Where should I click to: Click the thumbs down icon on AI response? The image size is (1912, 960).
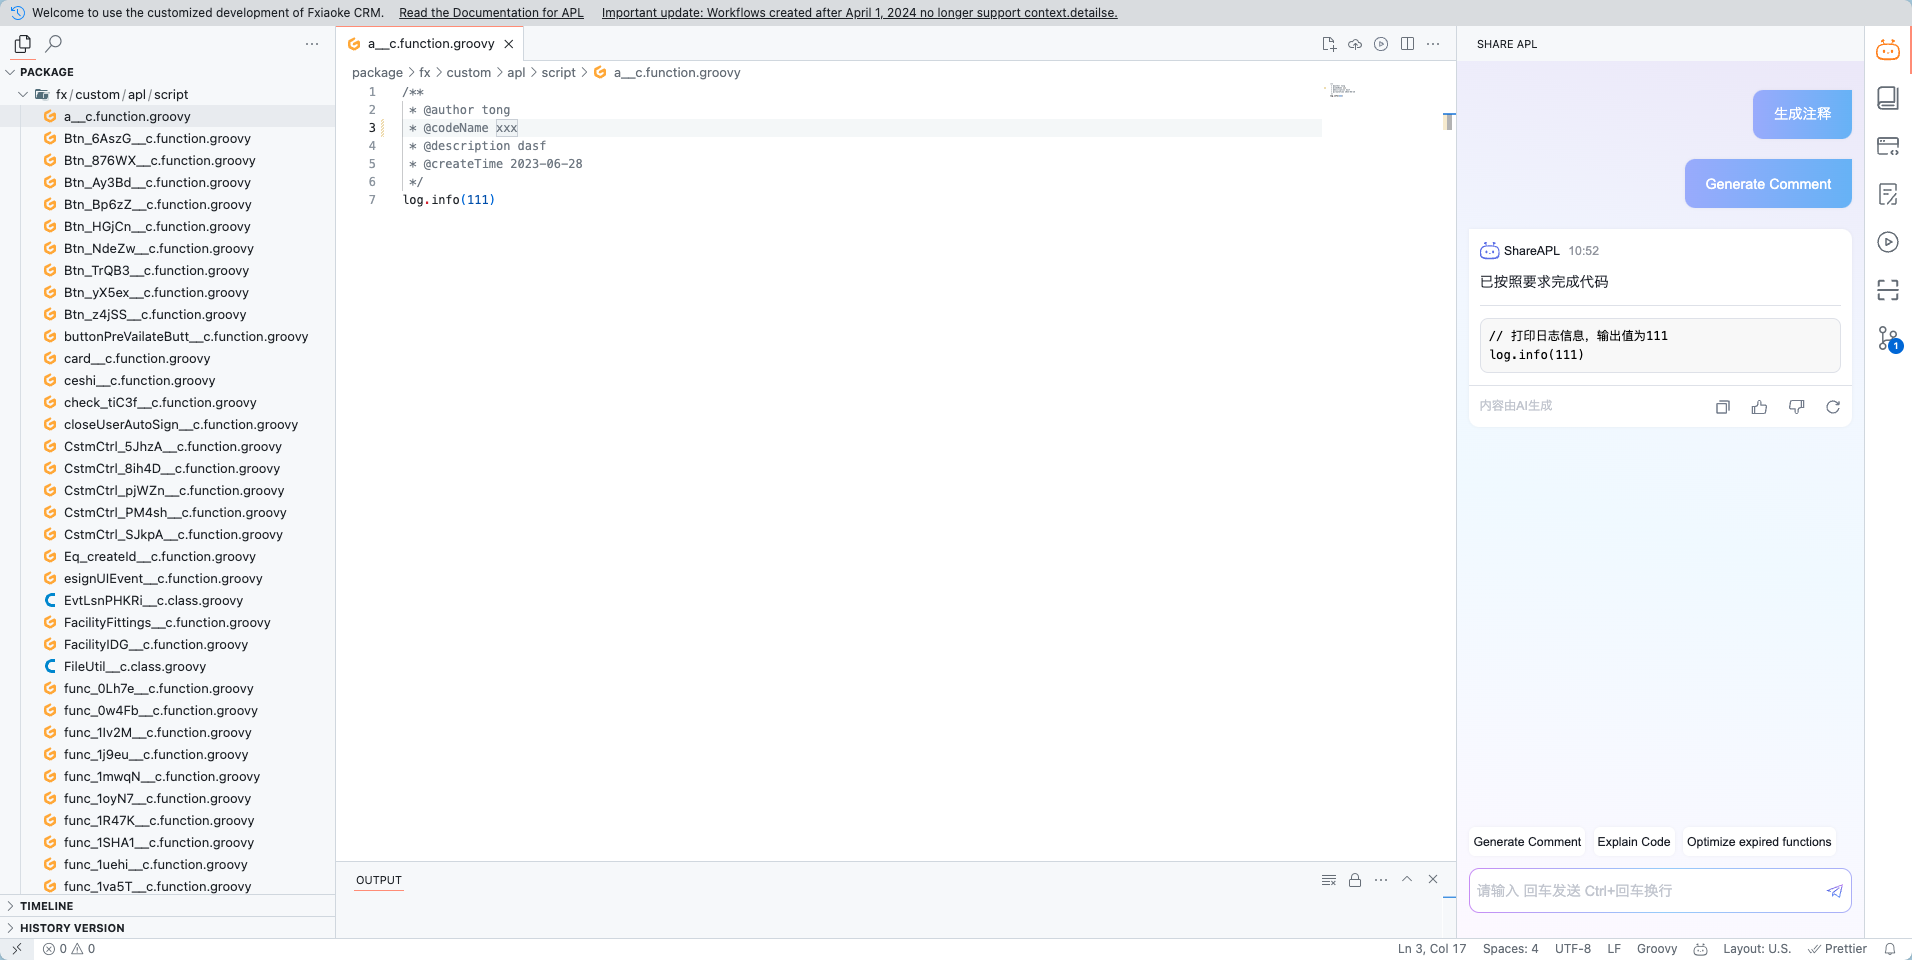click(1796, 407)
